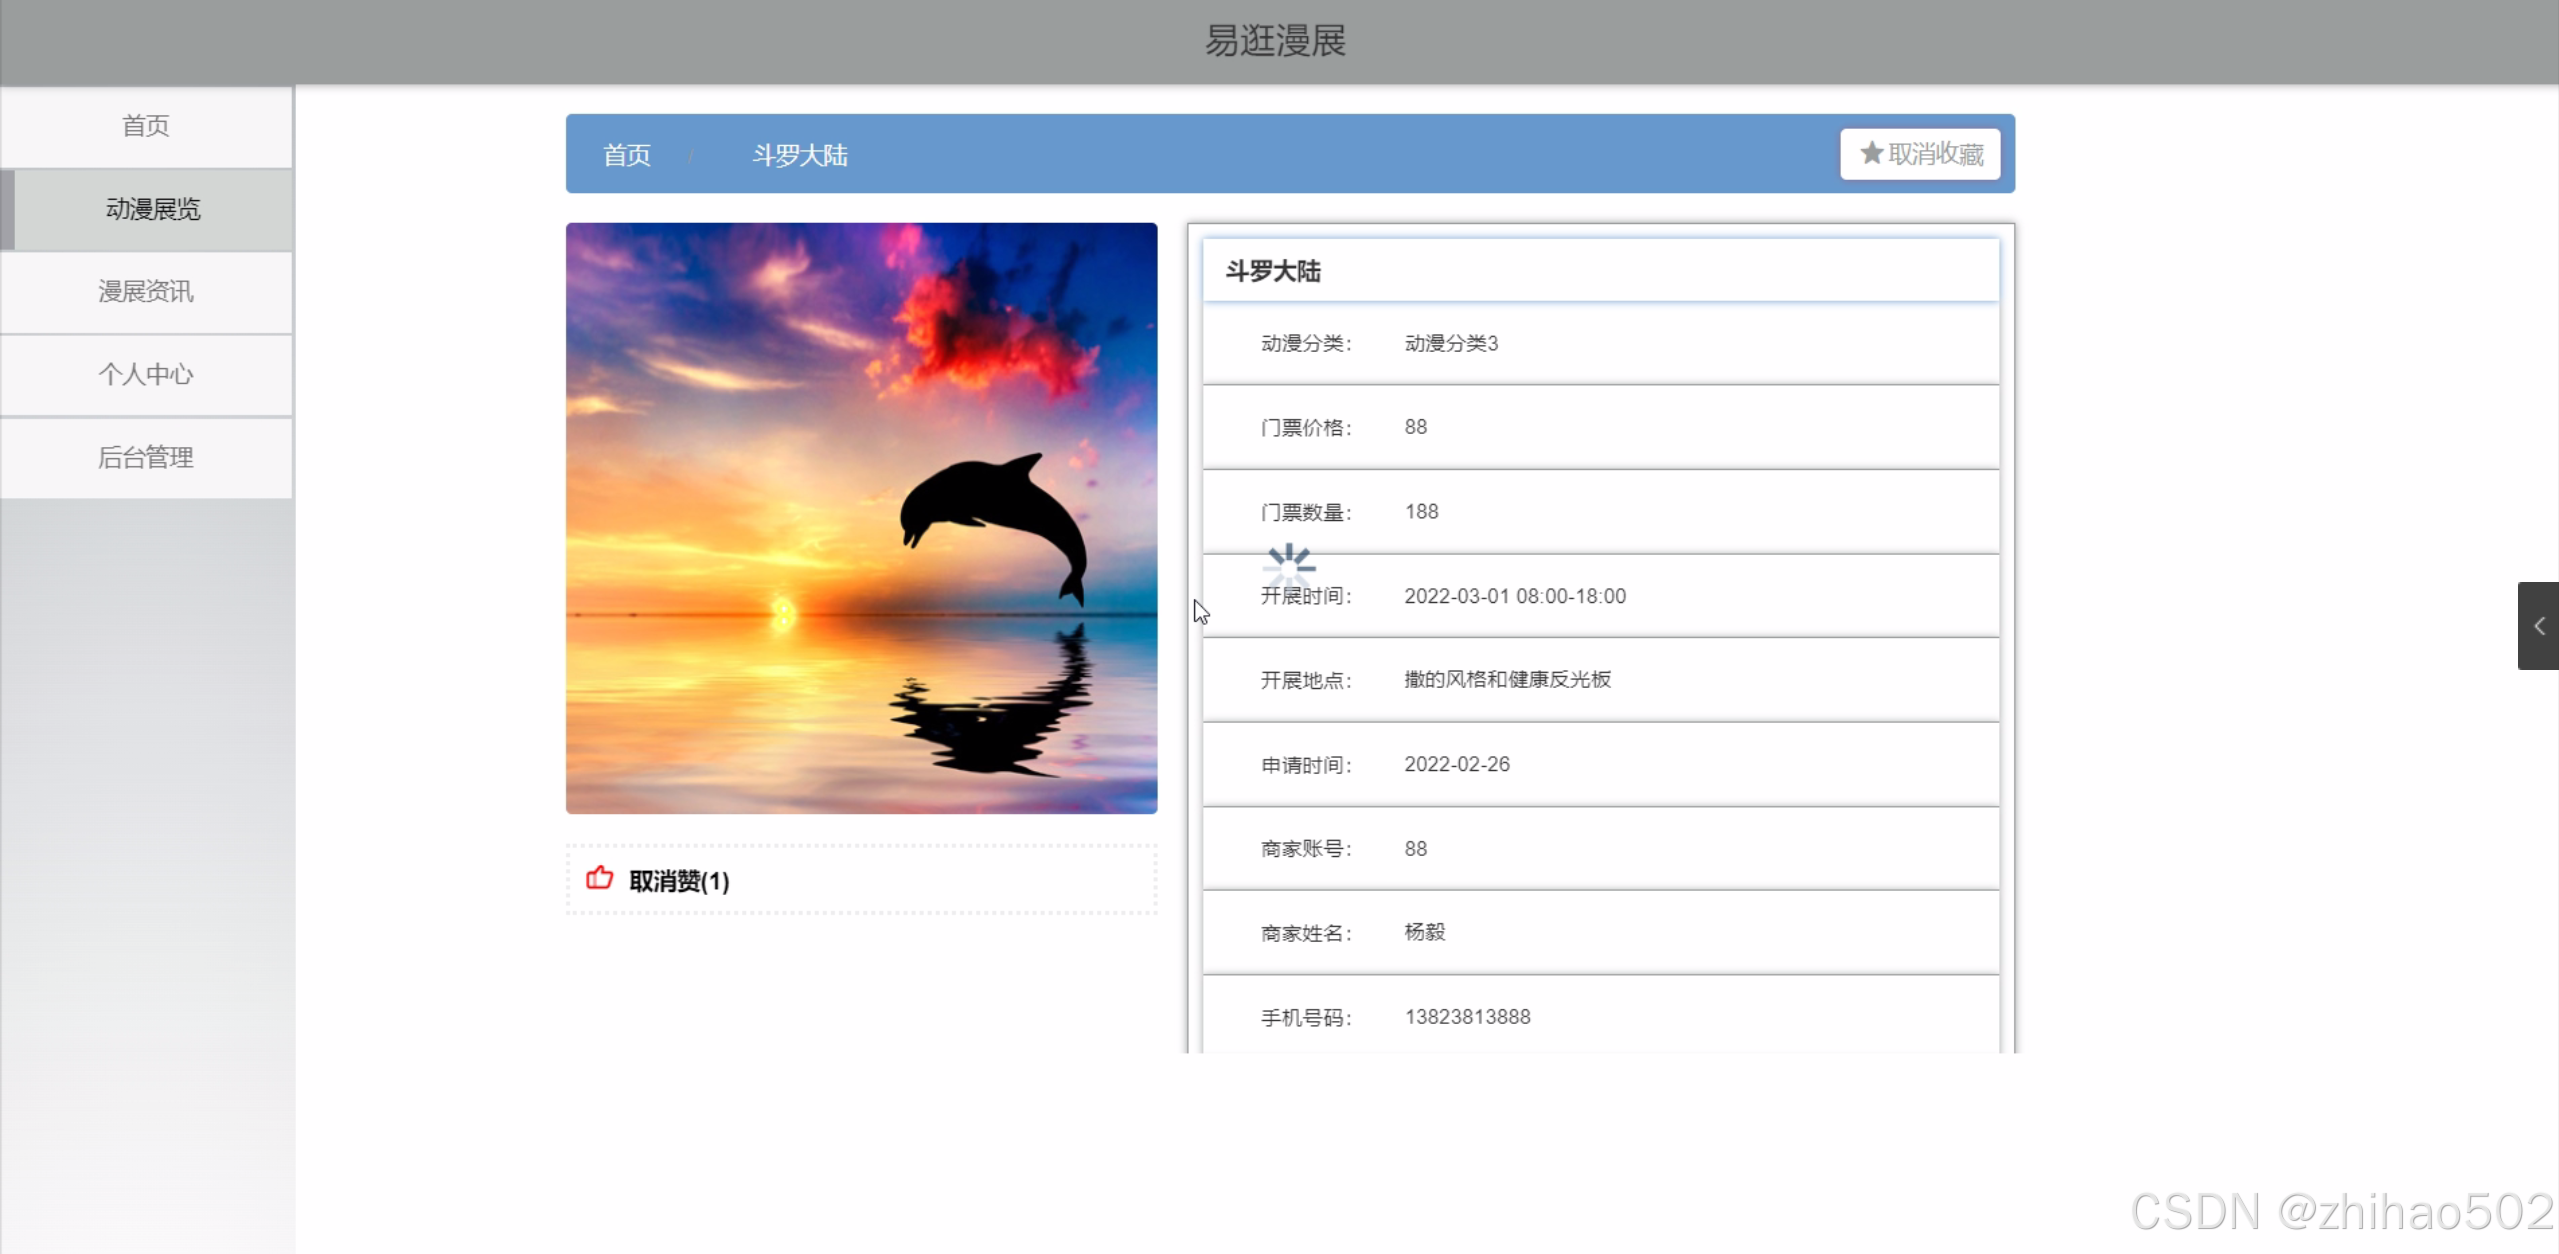Click the star icon on 取消收藏
2559x1254 pixels.
pyautogui.click(x=1870, y=153)
